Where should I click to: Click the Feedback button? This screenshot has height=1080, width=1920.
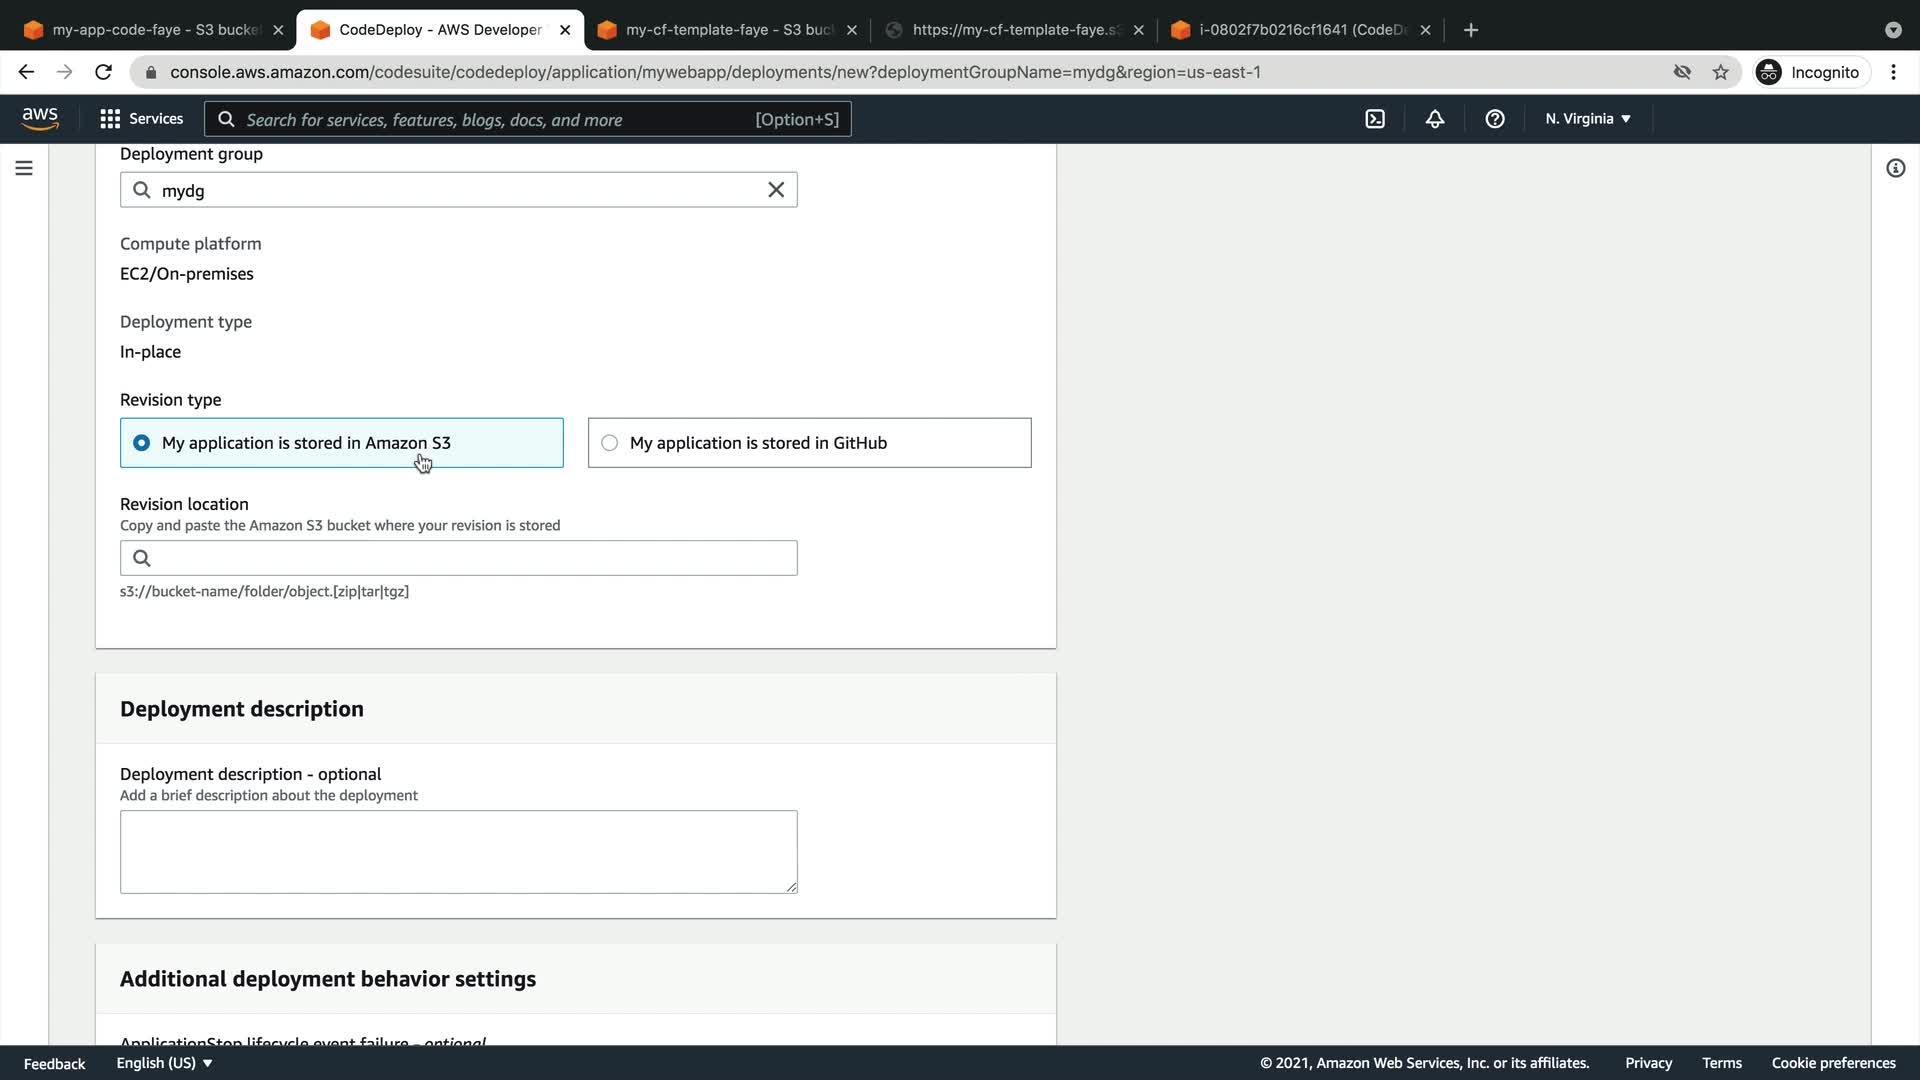pyautogui.click(x=54, y=1063)
